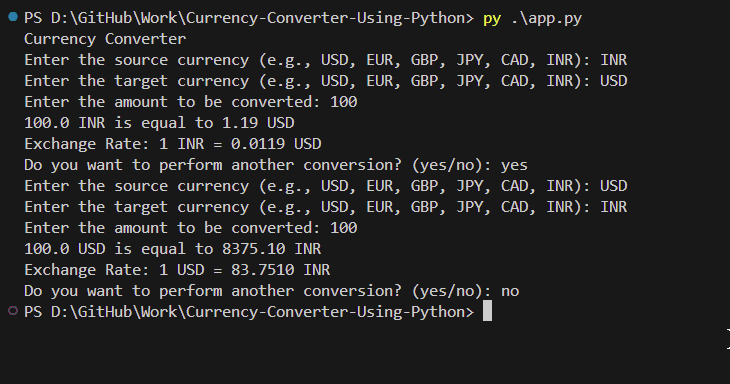The image size is (730, 384).
Task: Click the 'Currency Converter' heading line
Action: pos(105,39)
